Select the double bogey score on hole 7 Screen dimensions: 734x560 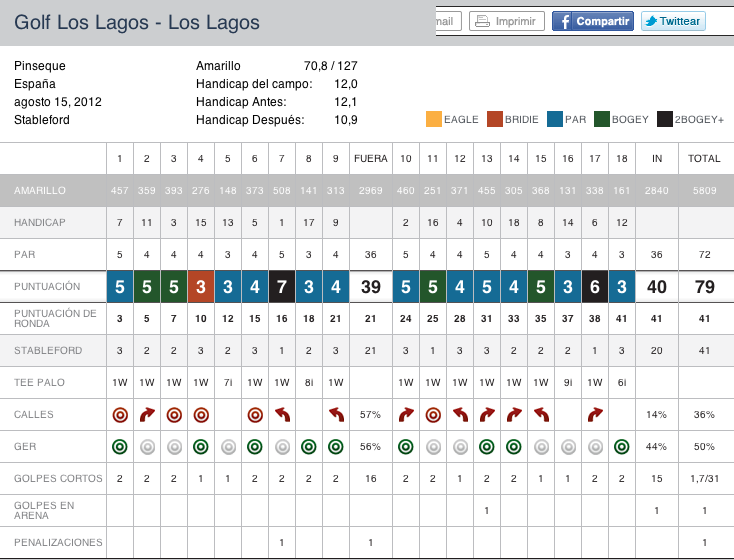click(x=282, y=287)
